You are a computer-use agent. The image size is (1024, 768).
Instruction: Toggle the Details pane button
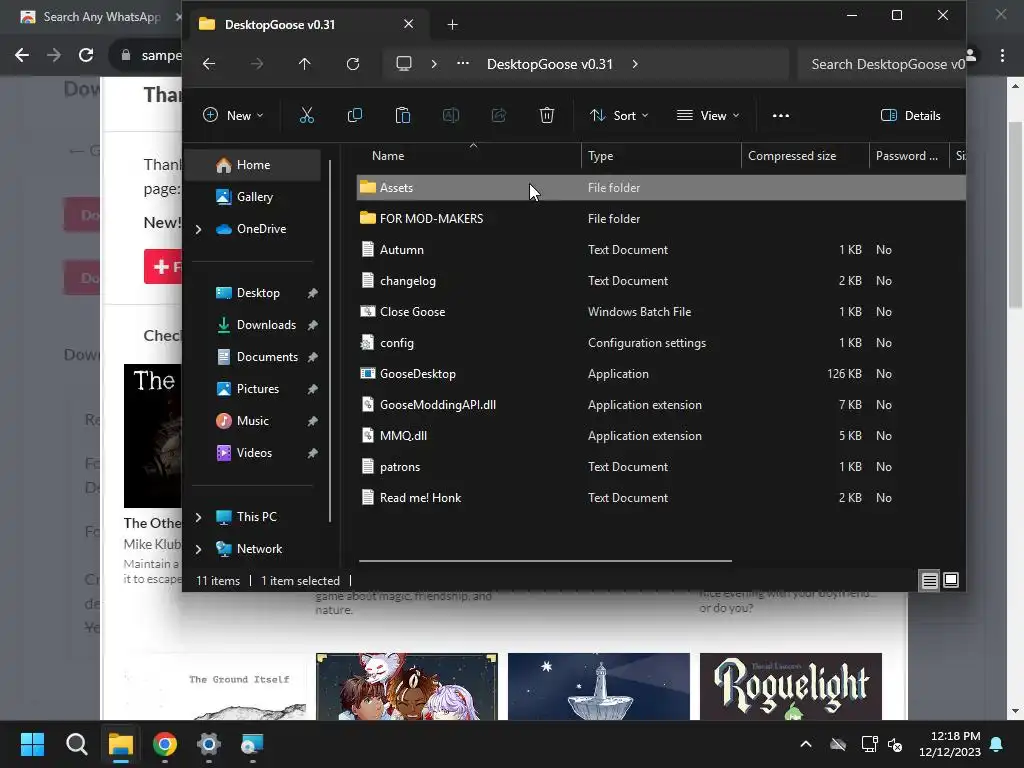pyautogui.click(x=910, y=116)
